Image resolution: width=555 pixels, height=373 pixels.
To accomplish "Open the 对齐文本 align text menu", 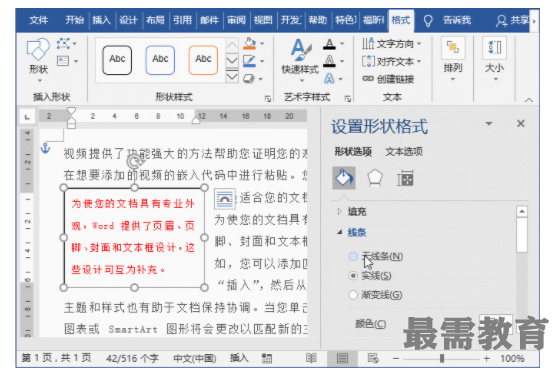I will 391,61.
